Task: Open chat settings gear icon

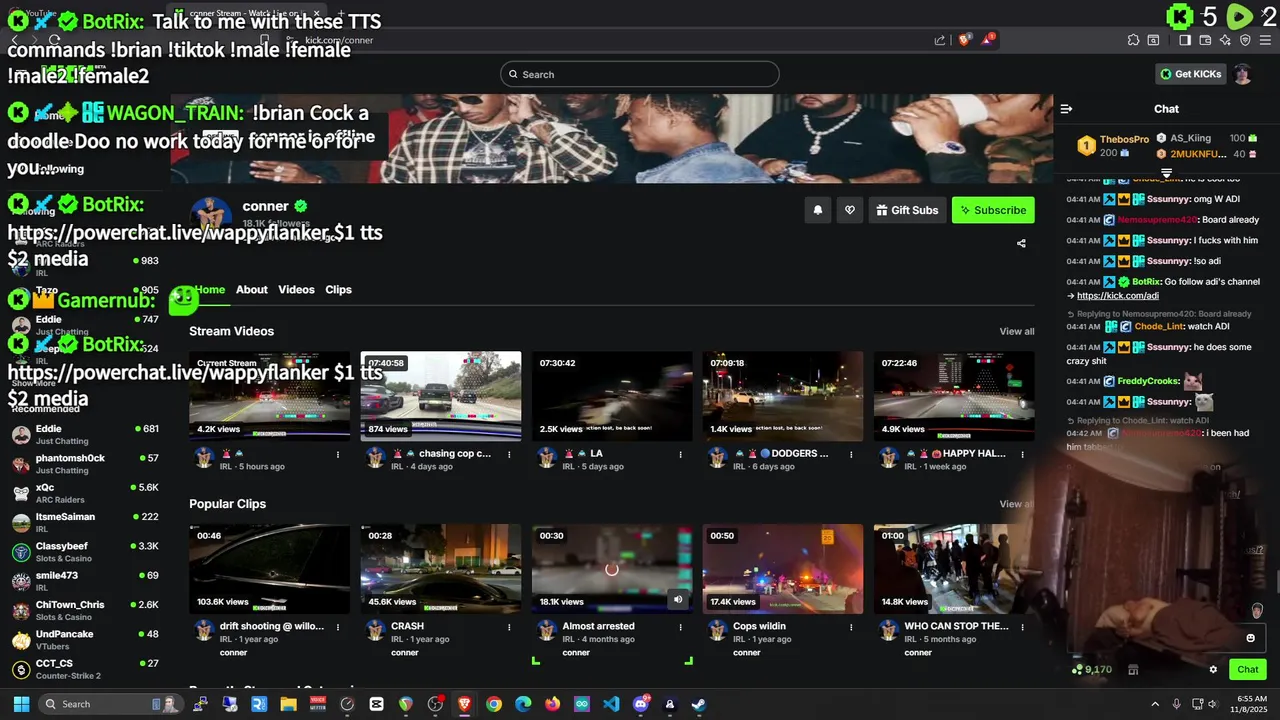Action: (x=1213, y=670)
